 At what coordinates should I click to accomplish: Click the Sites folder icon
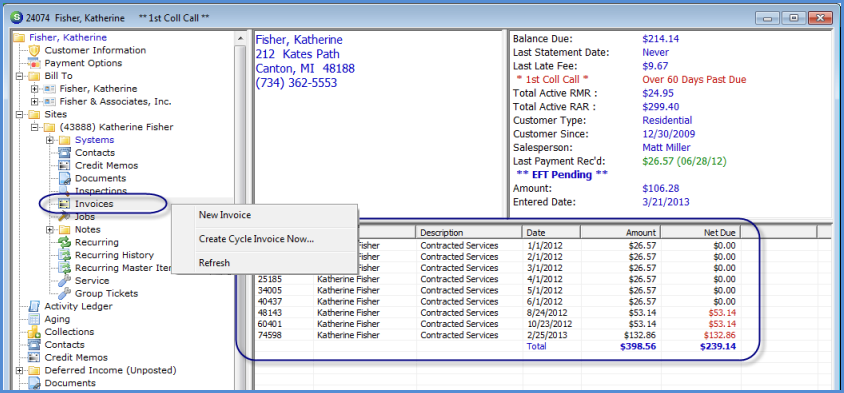34,115
